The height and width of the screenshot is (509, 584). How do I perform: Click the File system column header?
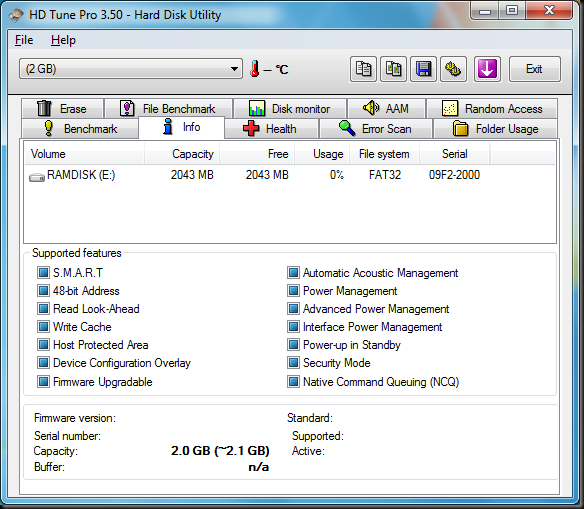pos(384,154)
